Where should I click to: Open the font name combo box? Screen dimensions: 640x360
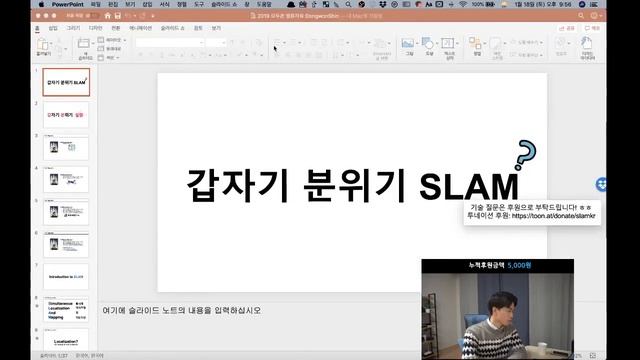tap(170, 42)
